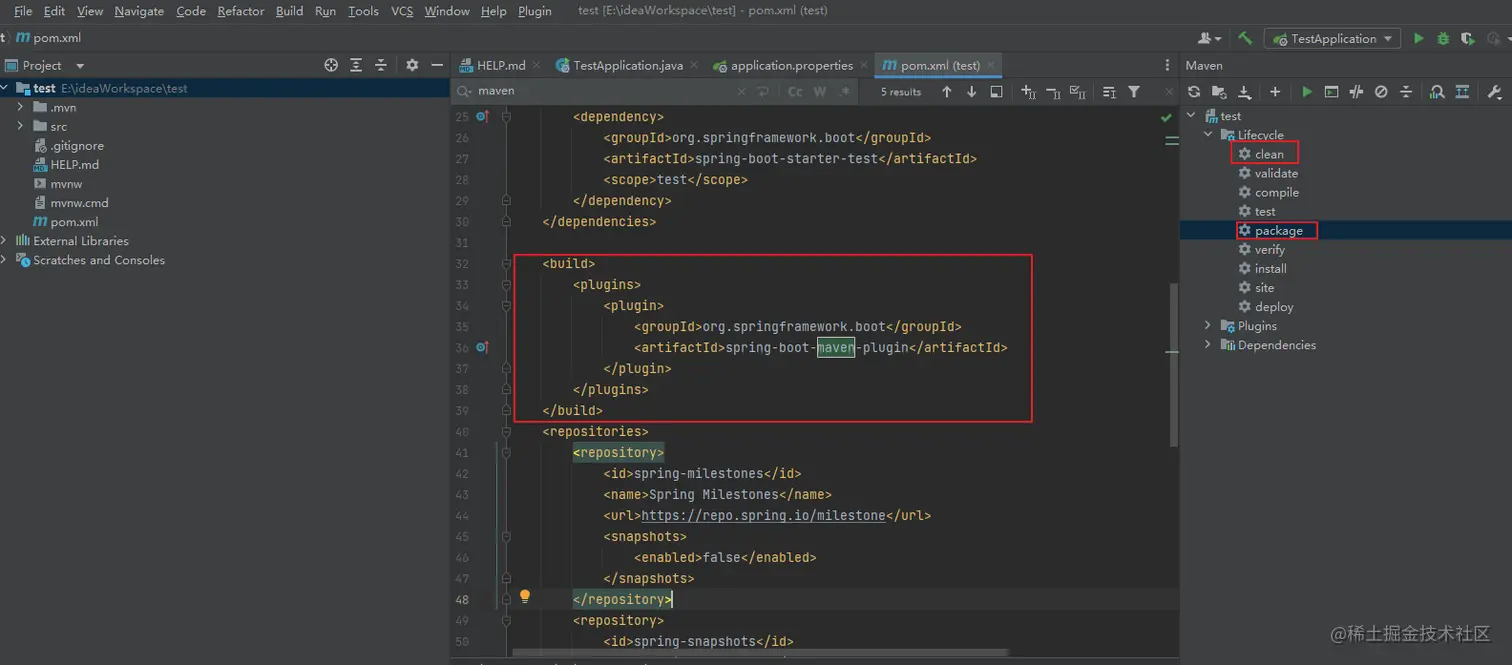Open the File menu
This screenshot has height=665, width=1512.
23,11
